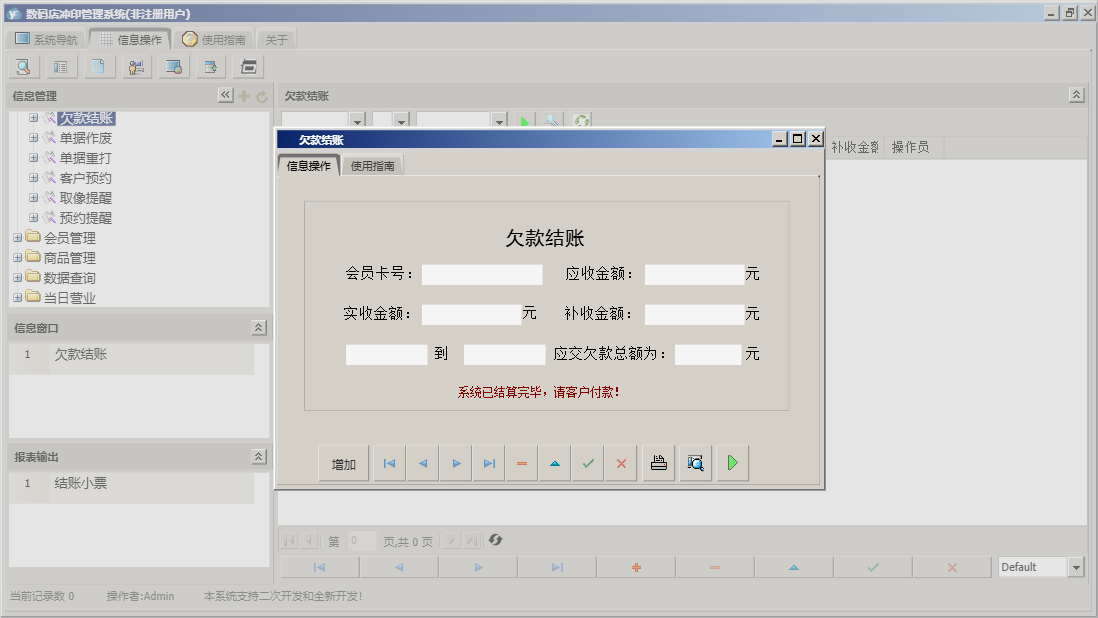The height and width of the screenshot is (618, 1098).
Task: Select the search/query icon in the main toolbar
Action: [23, 66]
